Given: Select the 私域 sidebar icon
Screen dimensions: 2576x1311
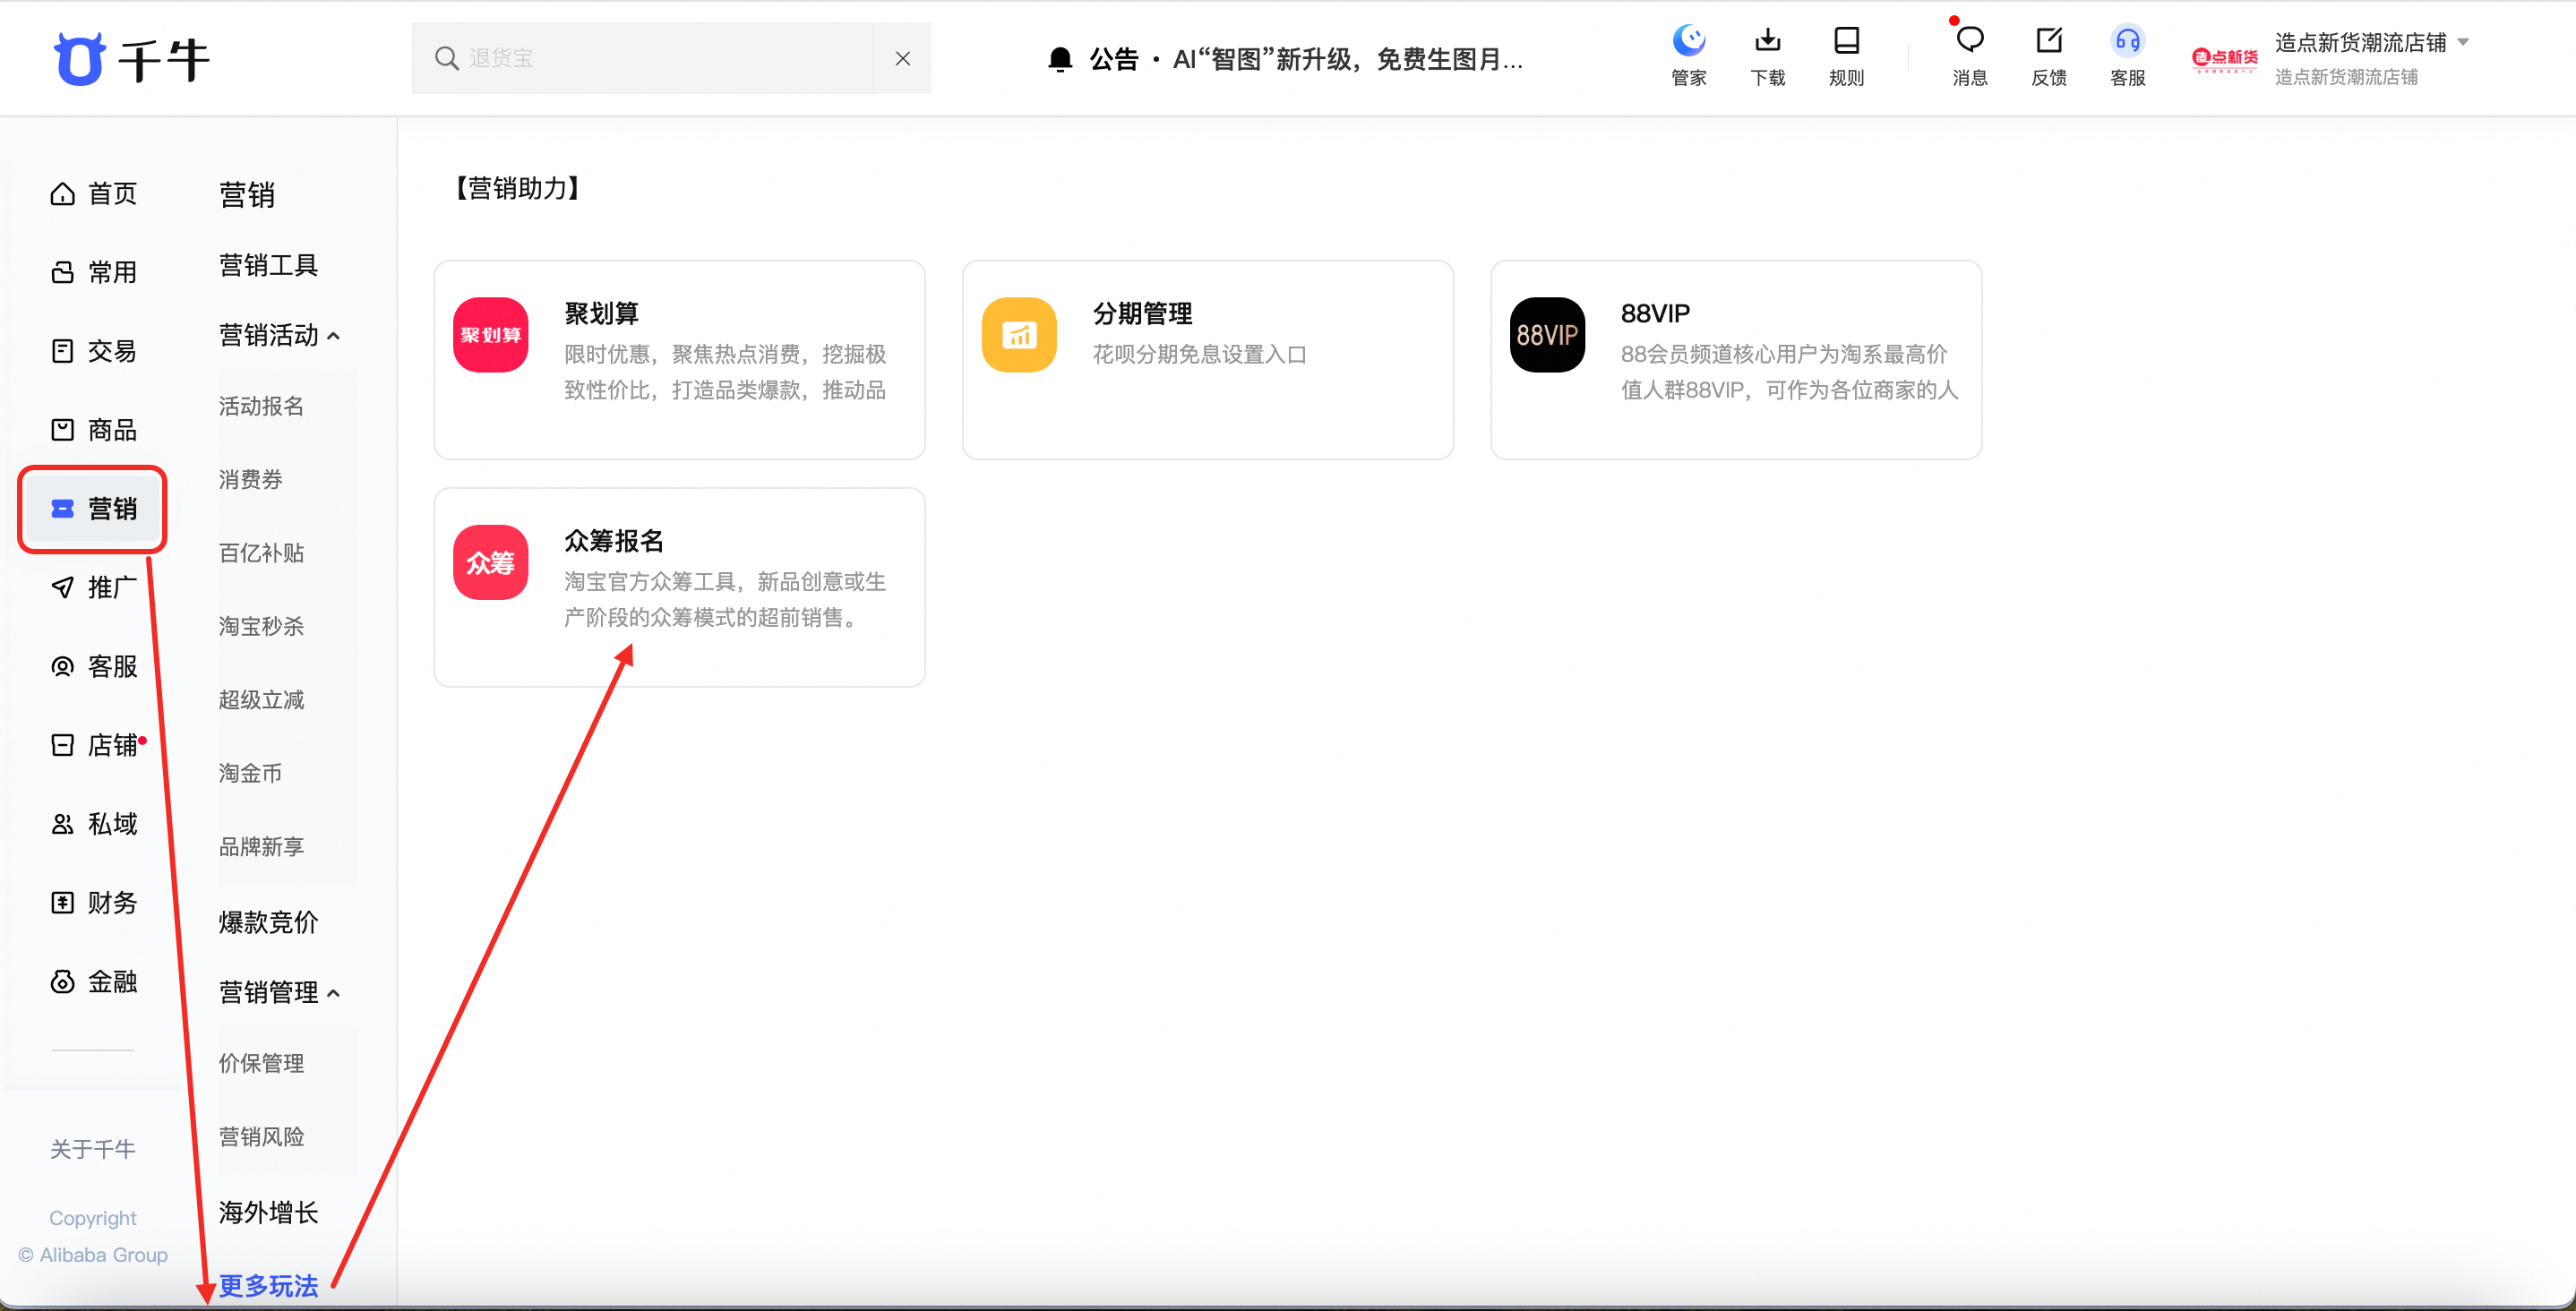Looking at the screenshot, I should pos(62,823).
